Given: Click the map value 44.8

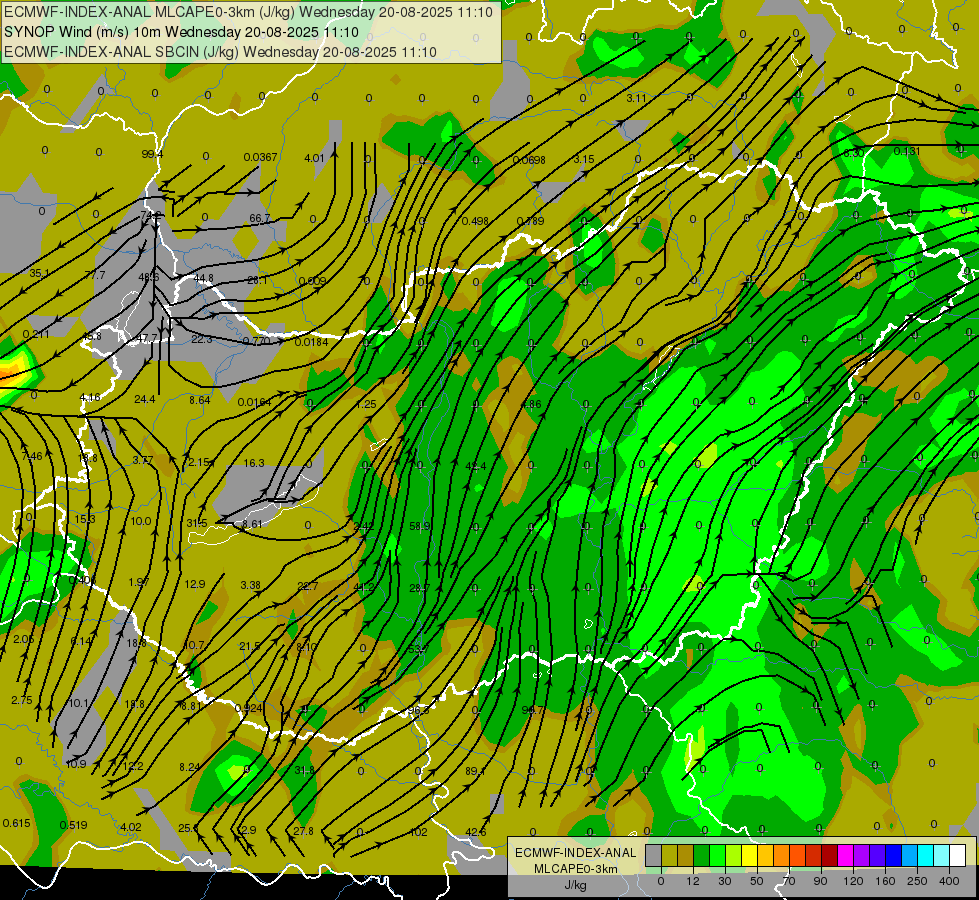Looking at the screenshot, I should 204,278.
